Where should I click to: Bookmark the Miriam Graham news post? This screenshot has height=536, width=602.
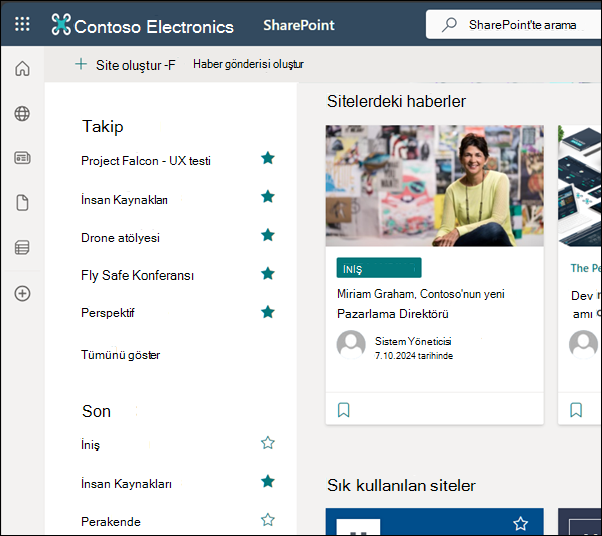344,410
